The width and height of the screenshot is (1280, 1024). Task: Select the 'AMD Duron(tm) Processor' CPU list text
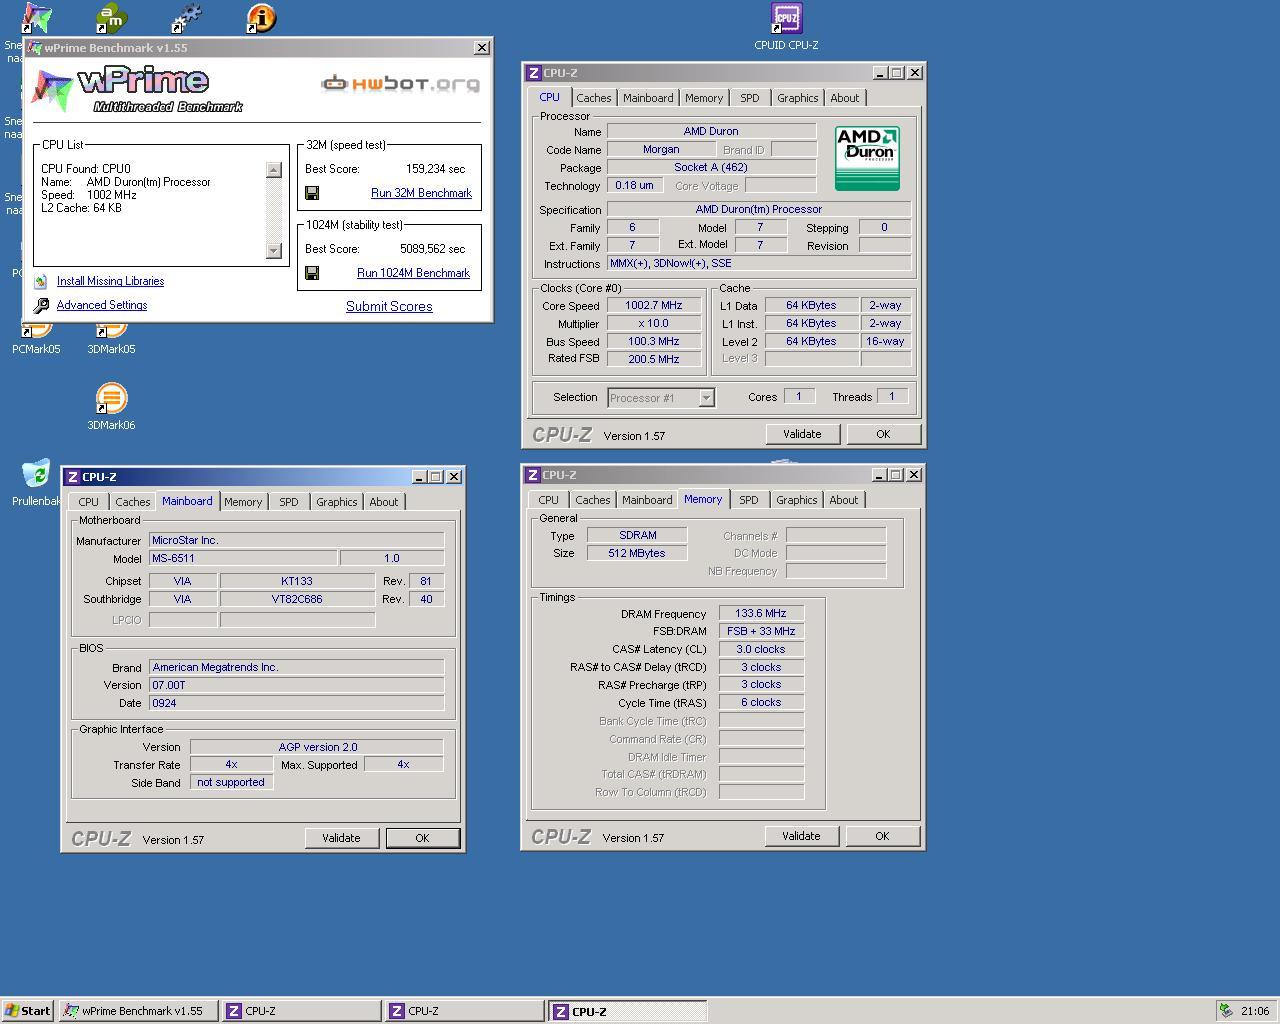149,182
